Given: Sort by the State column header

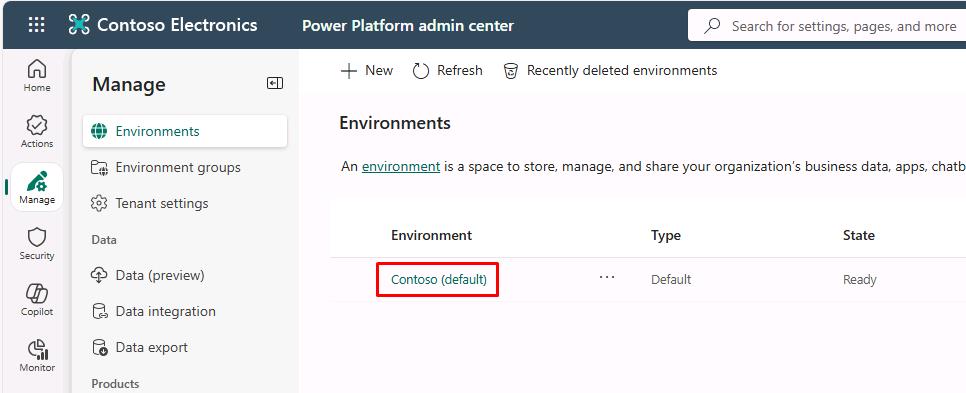Looking at the screenshot, I should (x=859, y=235).
